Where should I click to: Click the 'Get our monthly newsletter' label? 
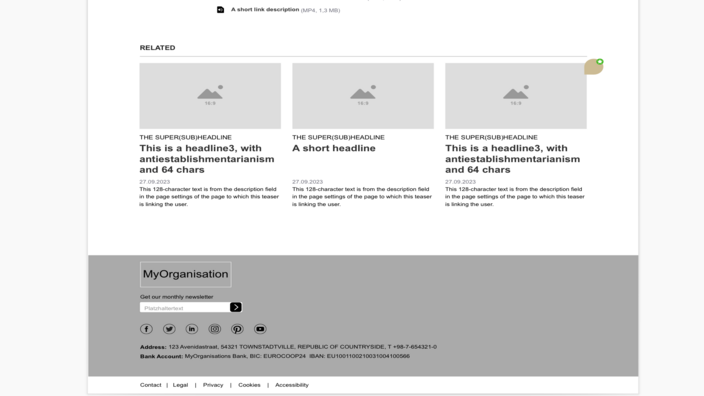pos(176,297)
